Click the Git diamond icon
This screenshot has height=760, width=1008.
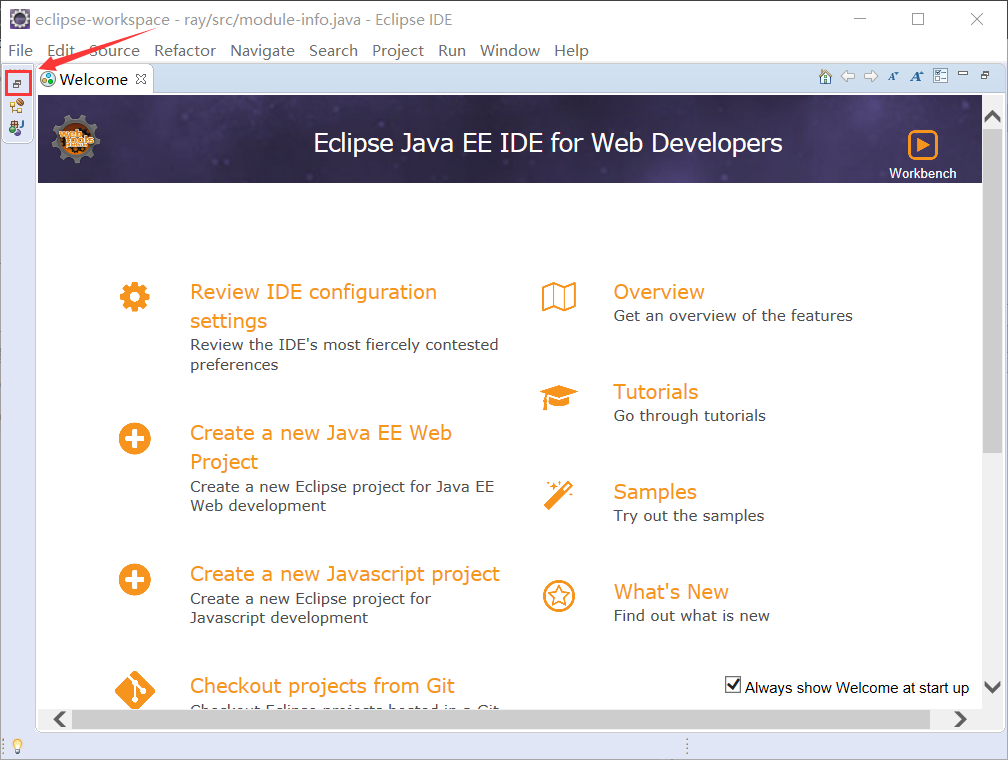[135, 691]
